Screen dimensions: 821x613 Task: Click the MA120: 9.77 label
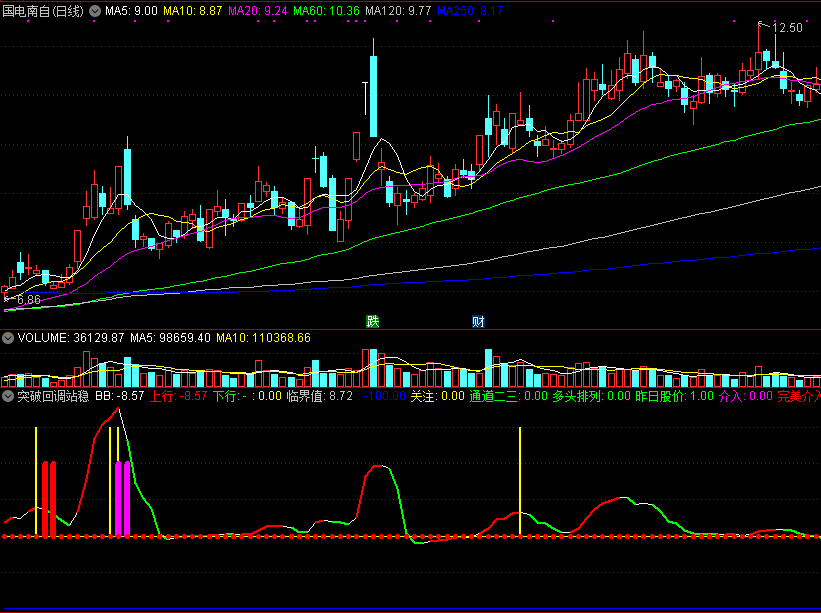pyautogui.click(x=398, y=11)
